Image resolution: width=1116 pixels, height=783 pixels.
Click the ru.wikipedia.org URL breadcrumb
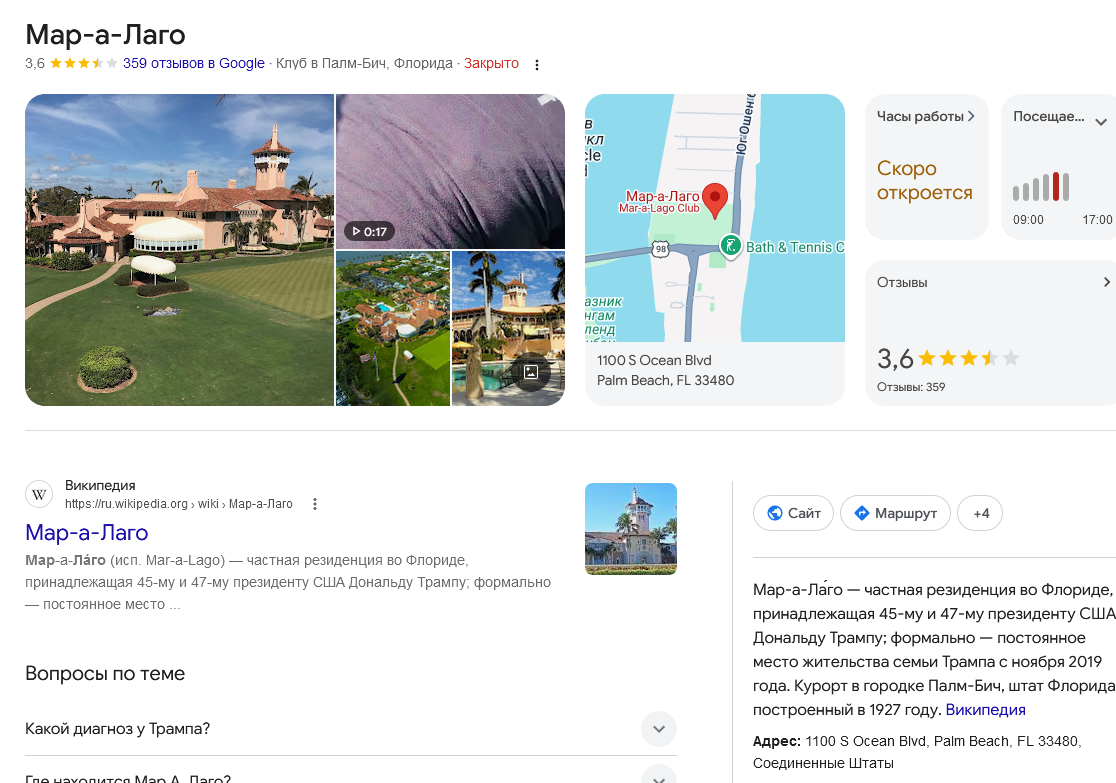(x=179, y=504)
